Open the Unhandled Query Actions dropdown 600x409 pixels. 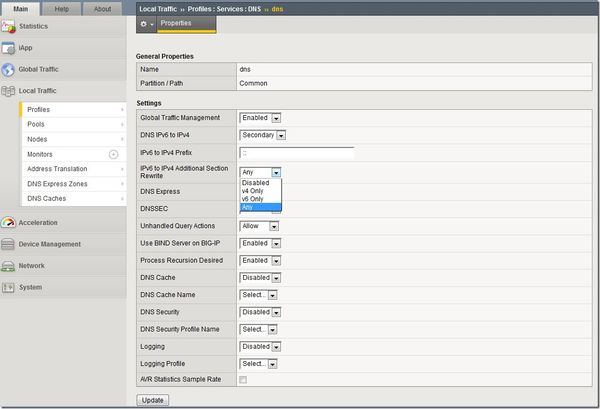[x=259, y=226]
